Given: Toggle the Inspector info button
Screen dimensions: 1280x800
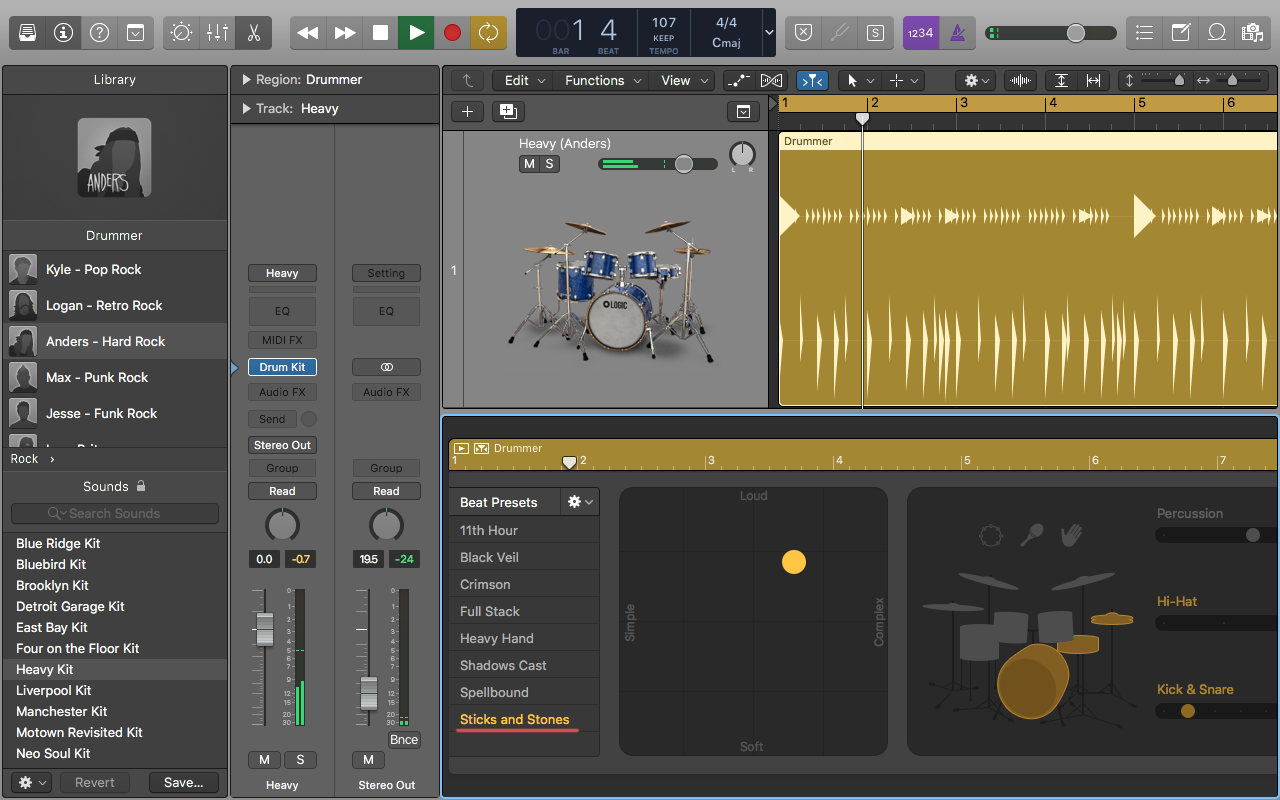Looking at the screenshot, I should (x=64, y=33).
